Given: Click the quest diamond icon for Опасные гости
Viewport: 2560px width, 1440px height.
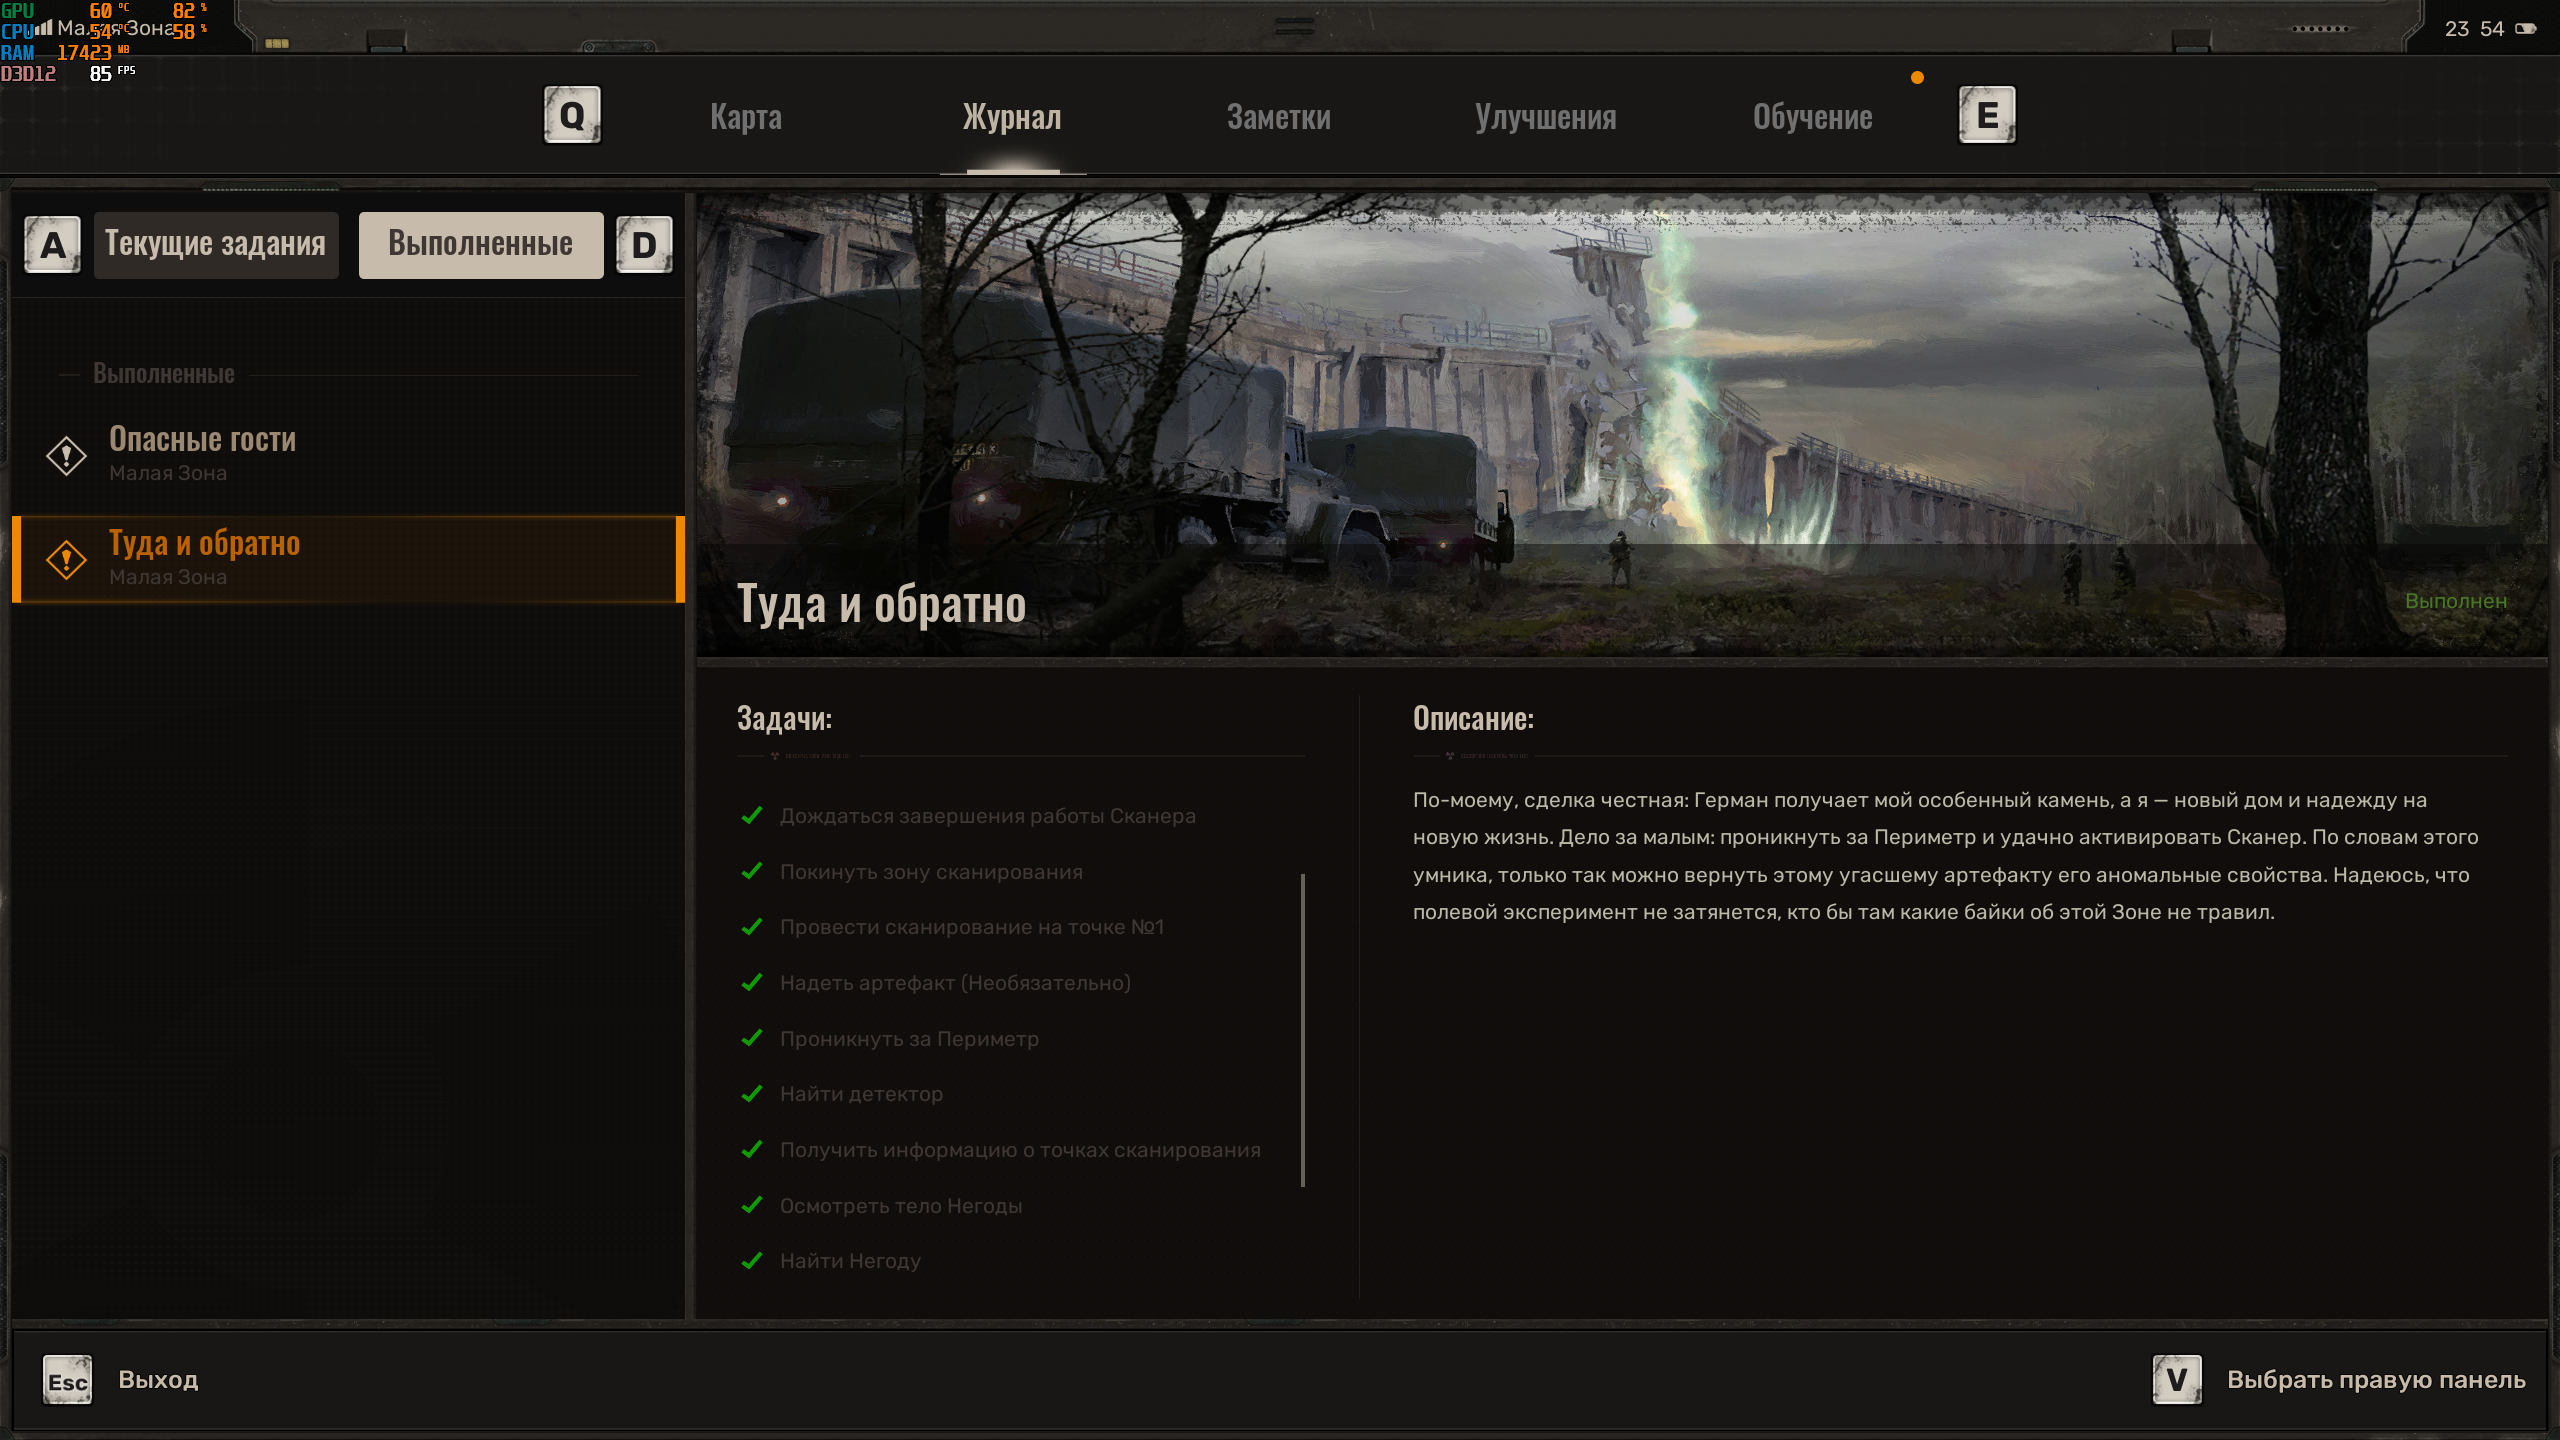Looking at the screenshot, I should click(66, 456).
